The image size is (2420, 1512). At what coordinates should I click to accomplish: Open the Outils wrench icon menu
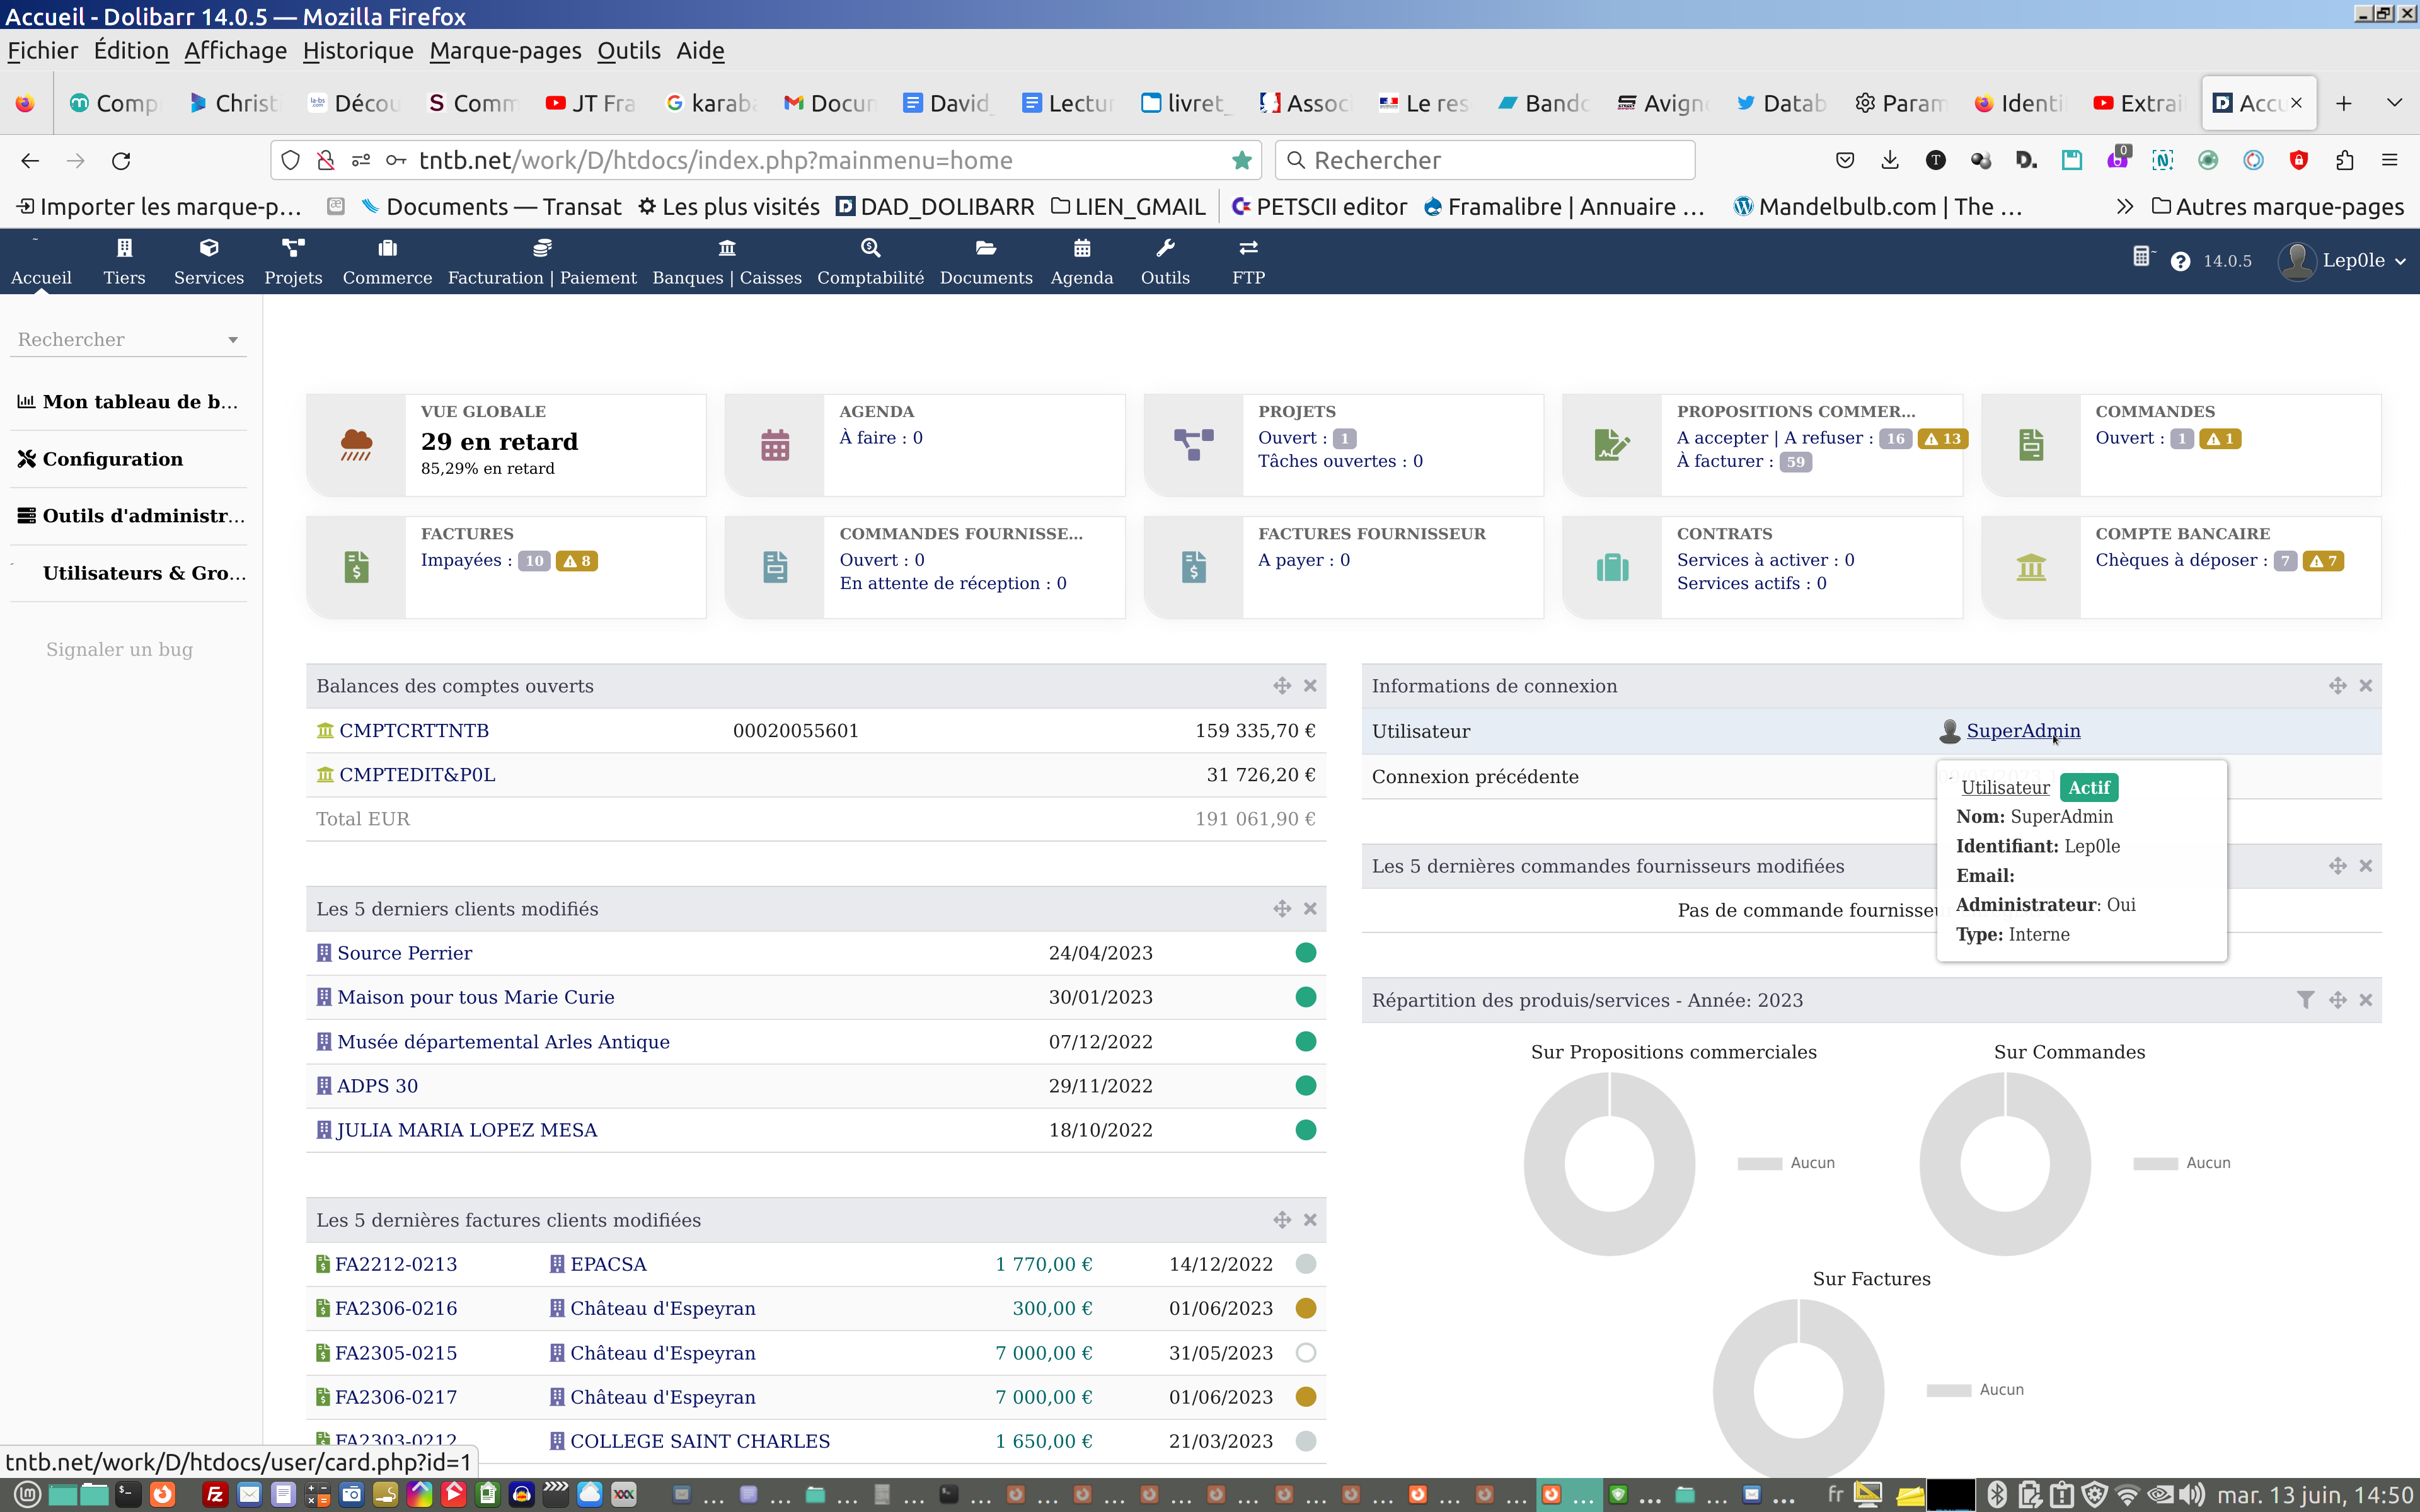point(1165,248)
